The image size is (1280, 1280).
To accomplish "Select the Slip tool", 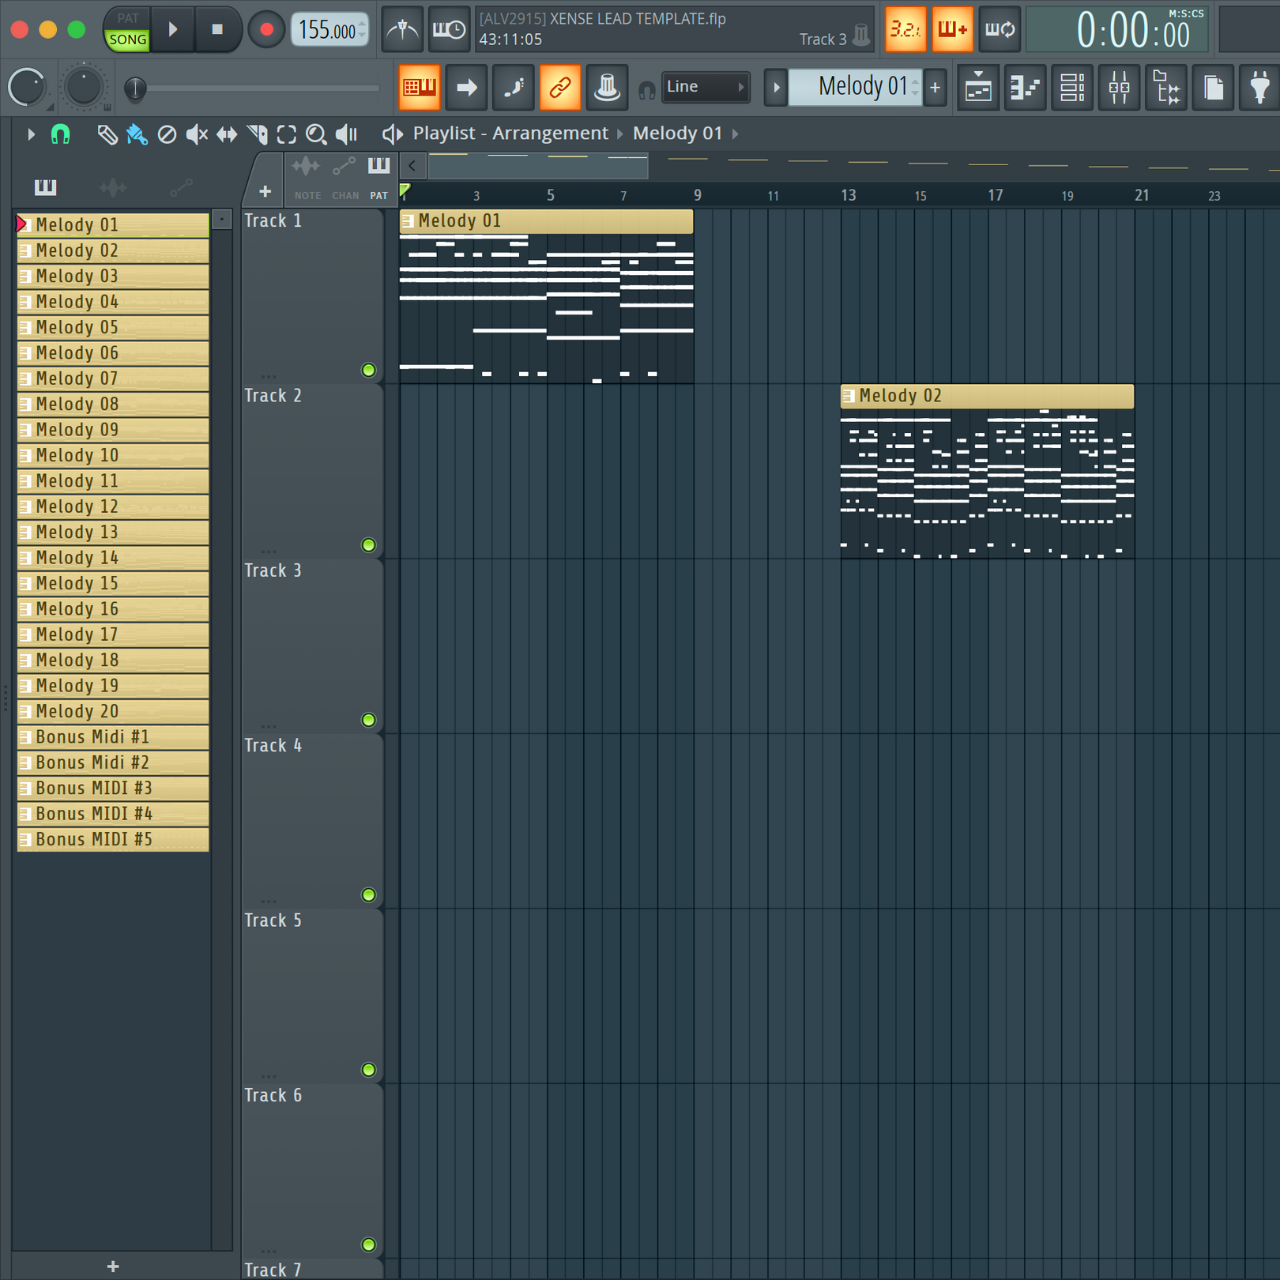I will (x=227, y=134).
